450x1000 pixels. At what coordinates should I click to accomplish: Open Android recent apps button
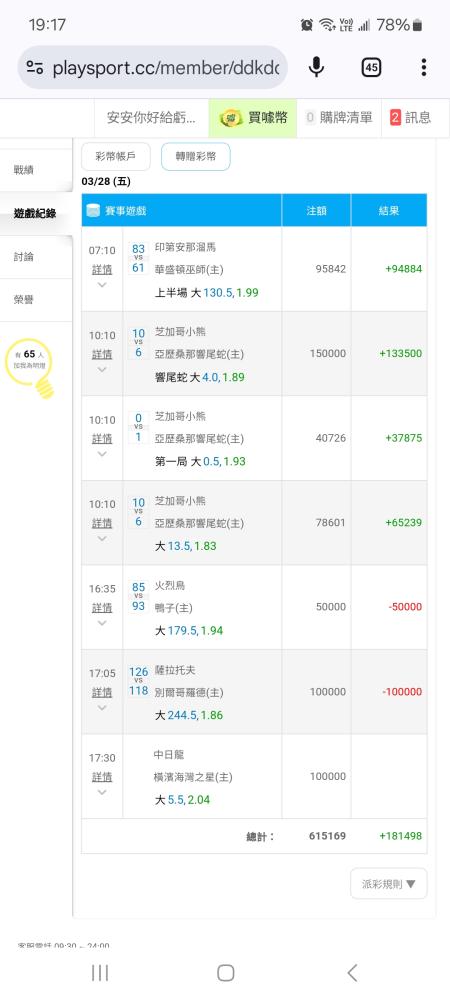pos(100,973)
